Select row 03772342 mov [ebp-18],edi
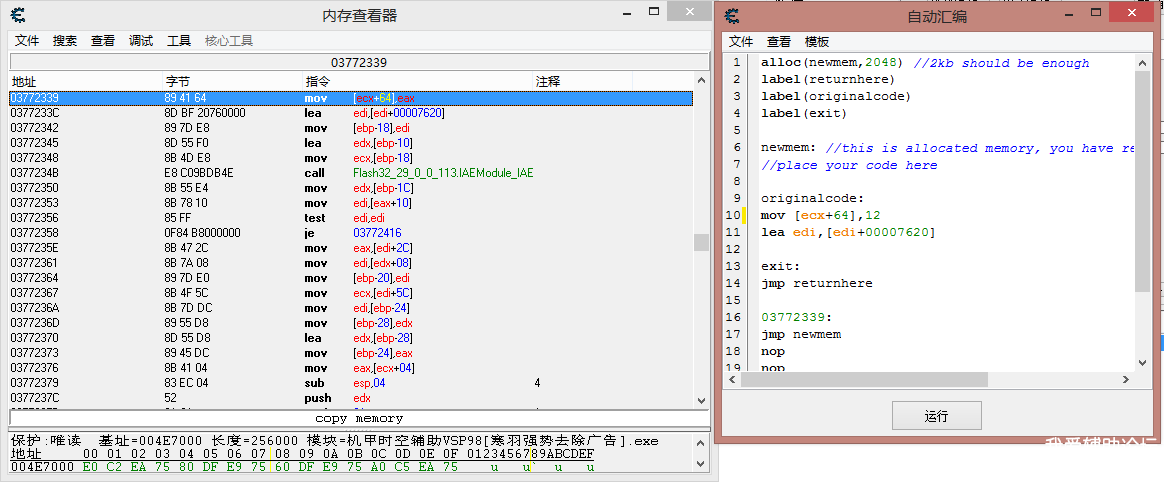This screenshot has width=1164, height=482. click(x=351, y=128)
